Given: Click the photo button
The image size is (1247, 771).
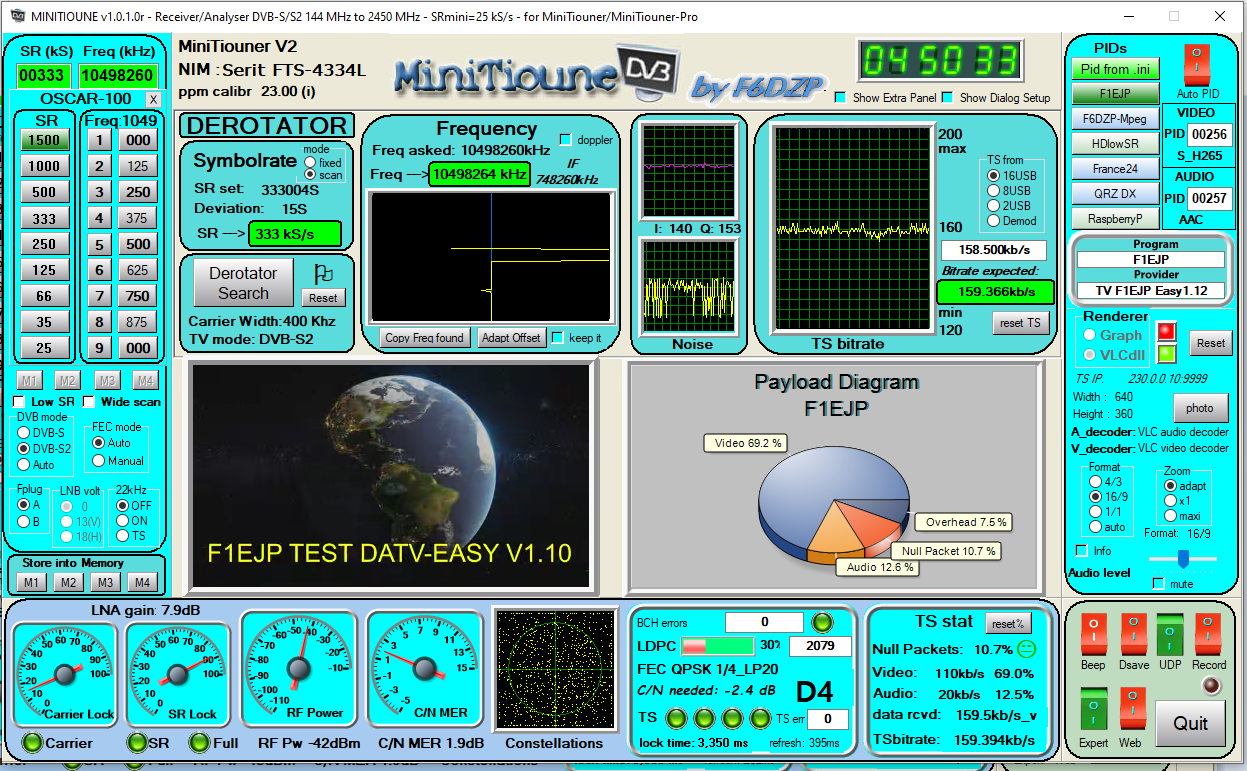Looking at the screenshot, I should [x=1200, y=408].
